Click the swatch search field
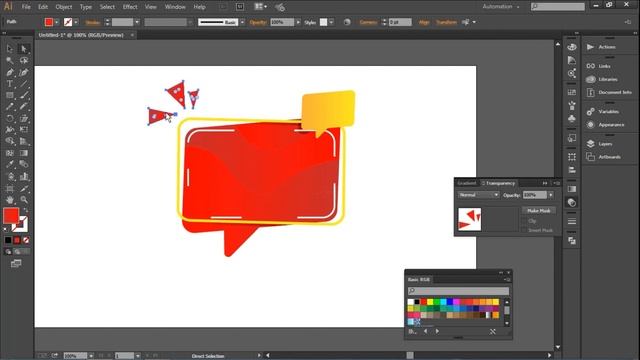Image resolution: width=640 pixels, height=360 pixels. [458, 291]
